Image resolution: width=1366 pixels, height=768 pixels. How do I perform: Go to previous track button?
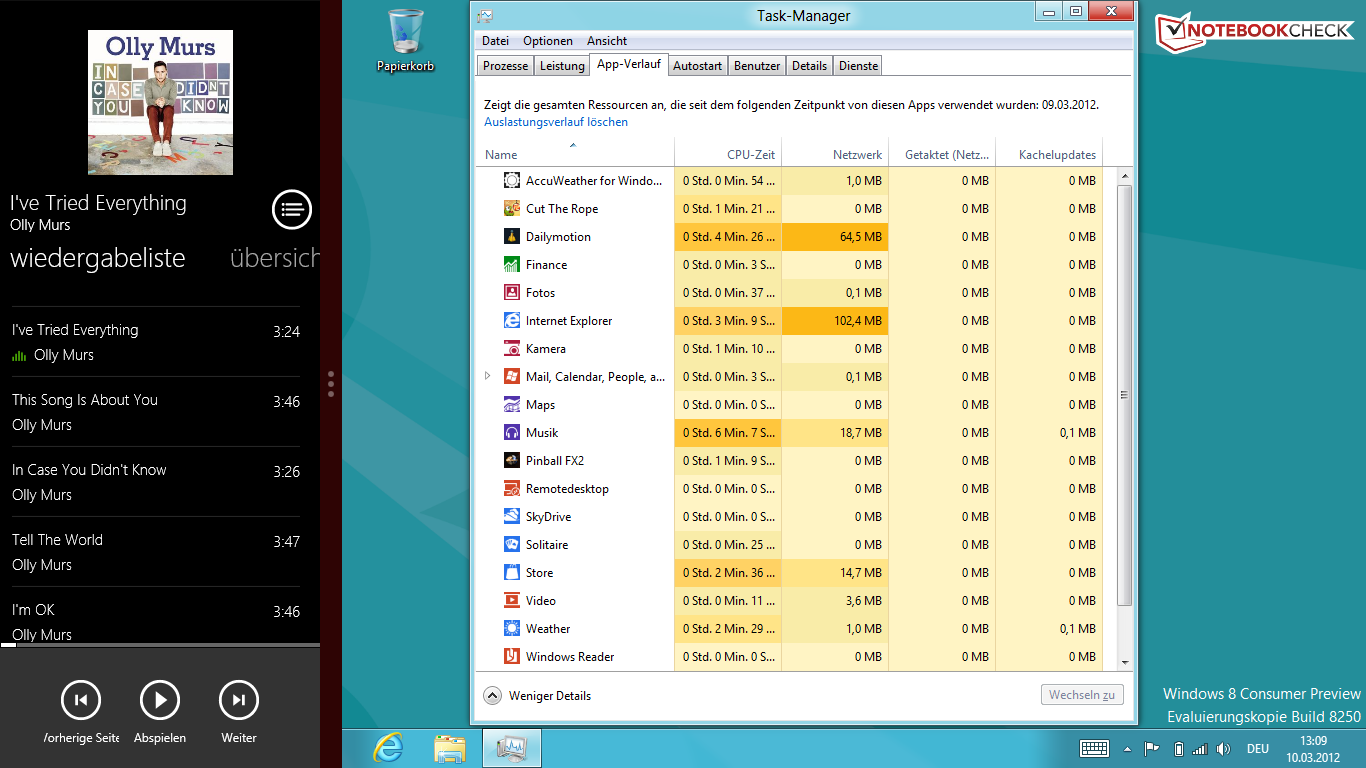click(x=81, y=700)
